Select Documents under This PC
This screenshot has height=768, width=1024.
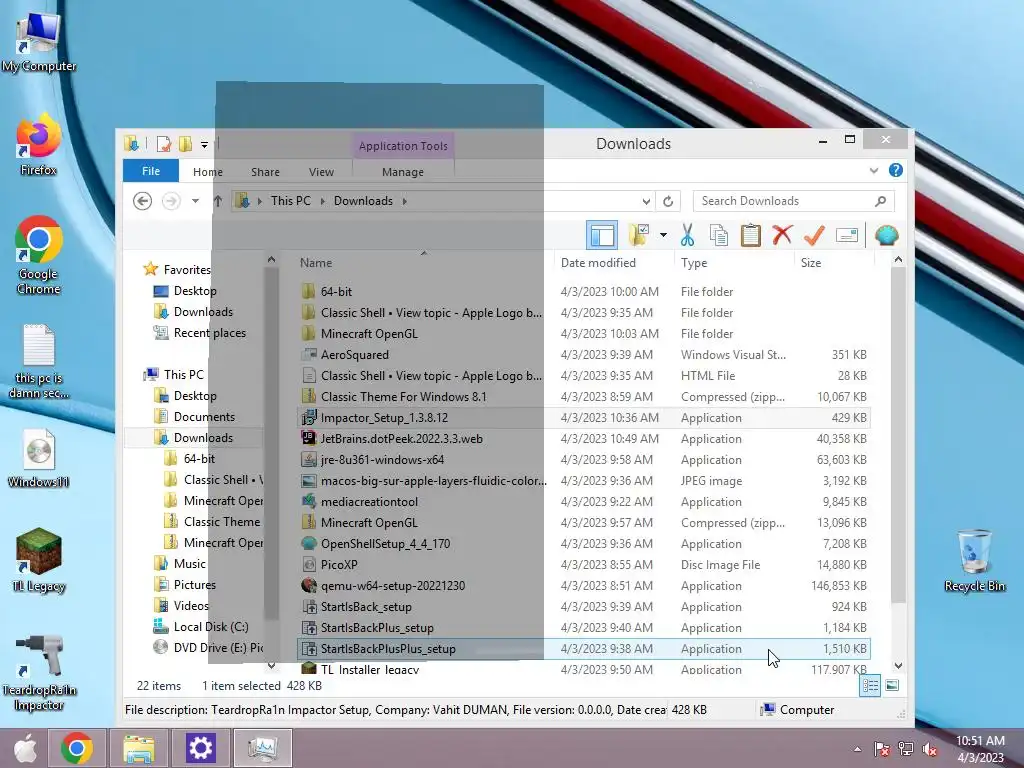click(x=204, y=417)
